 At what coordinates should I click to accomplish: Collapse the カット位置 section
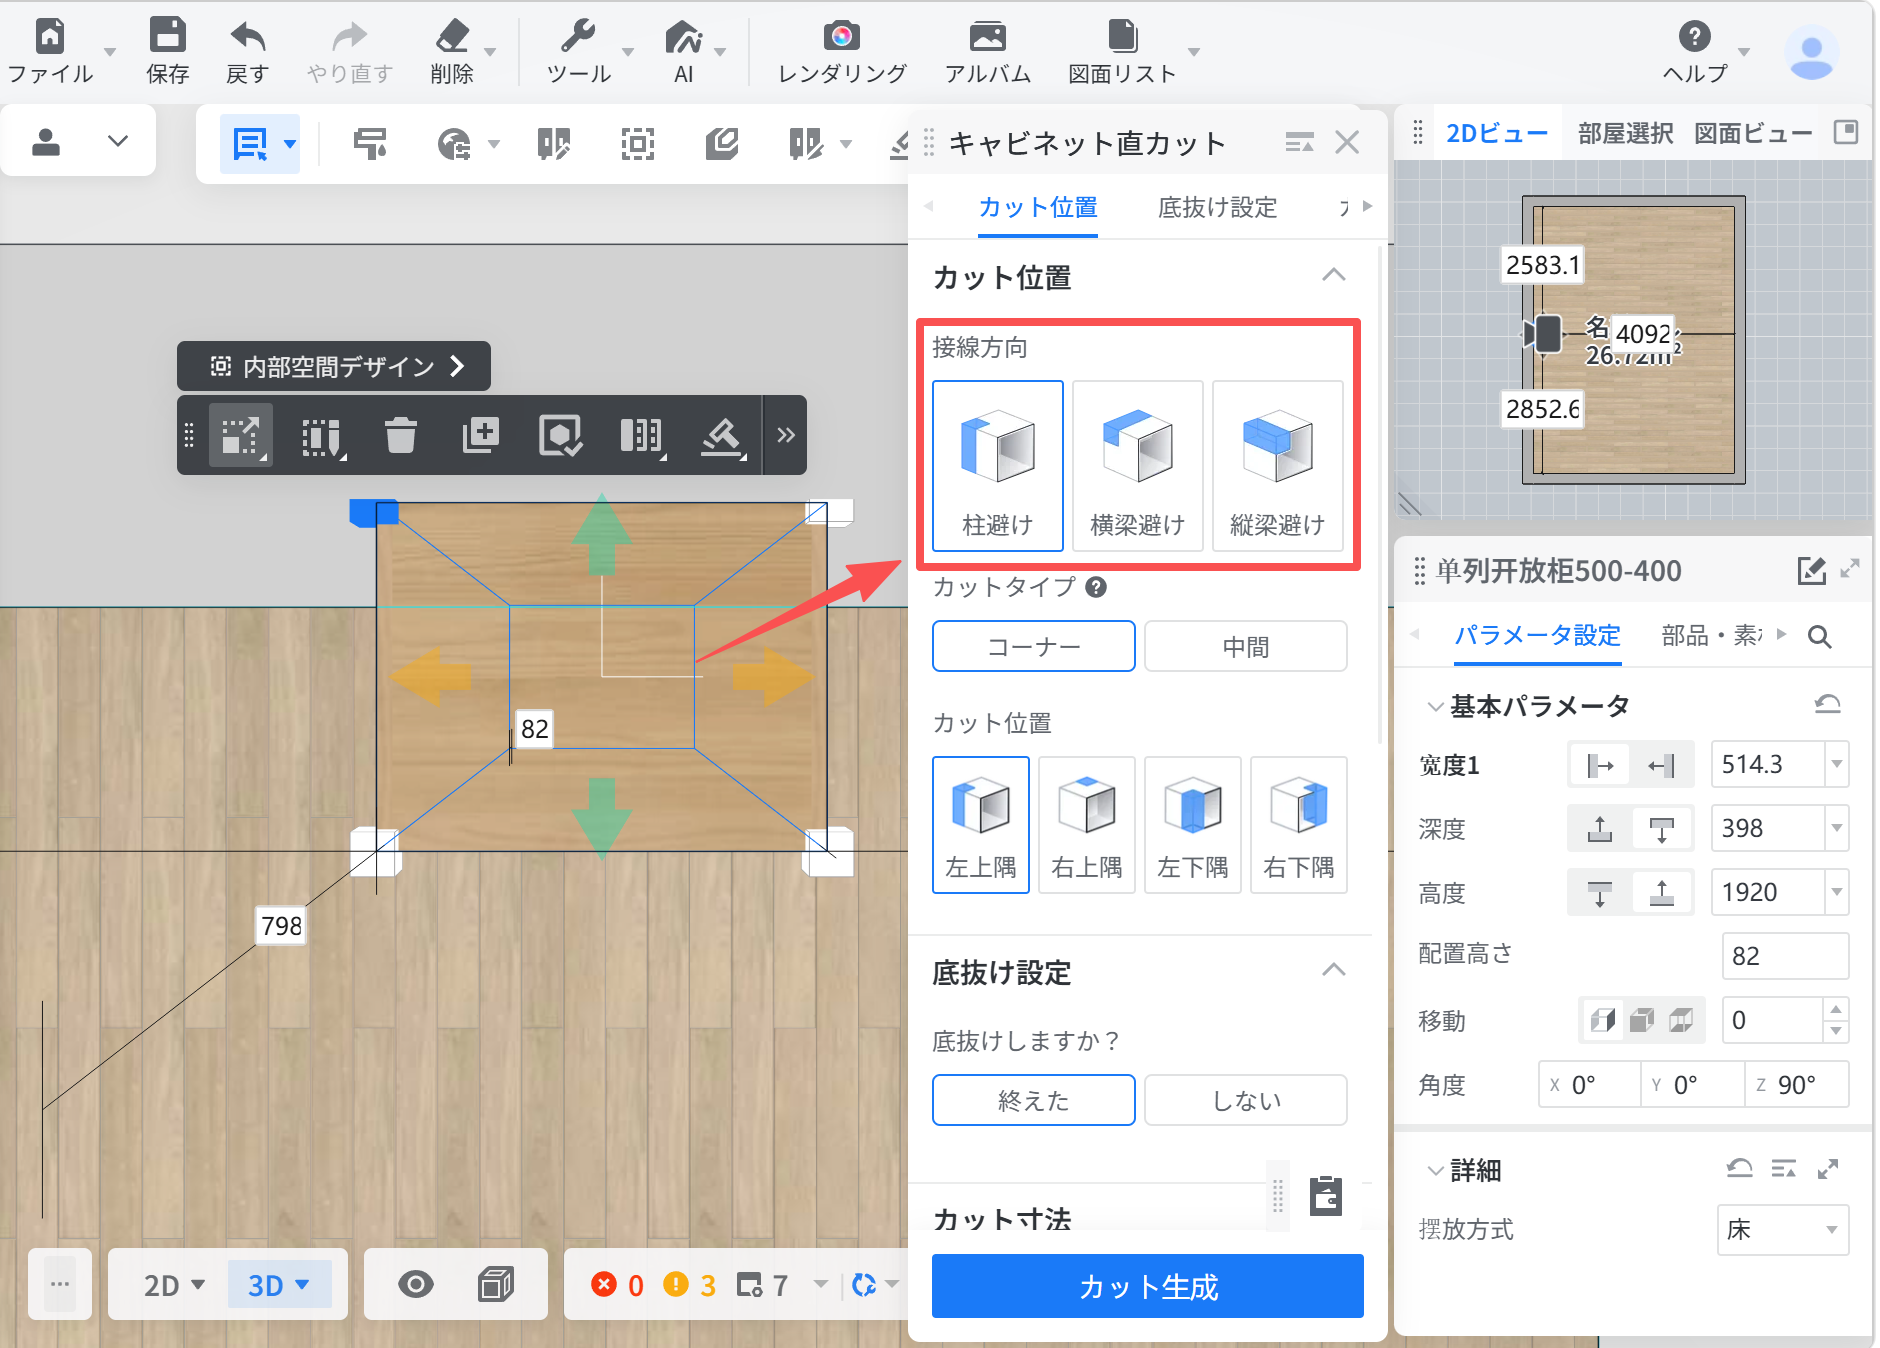pyautogui.click(x=1333, y=275)
